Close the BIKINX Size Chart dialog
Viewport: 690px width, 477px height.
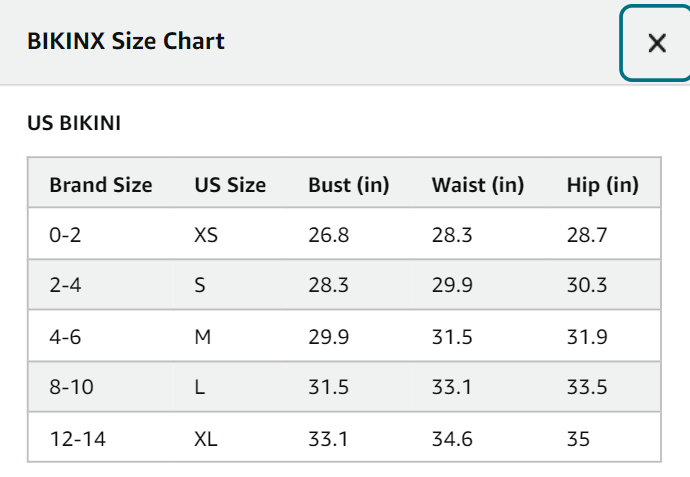656,43
